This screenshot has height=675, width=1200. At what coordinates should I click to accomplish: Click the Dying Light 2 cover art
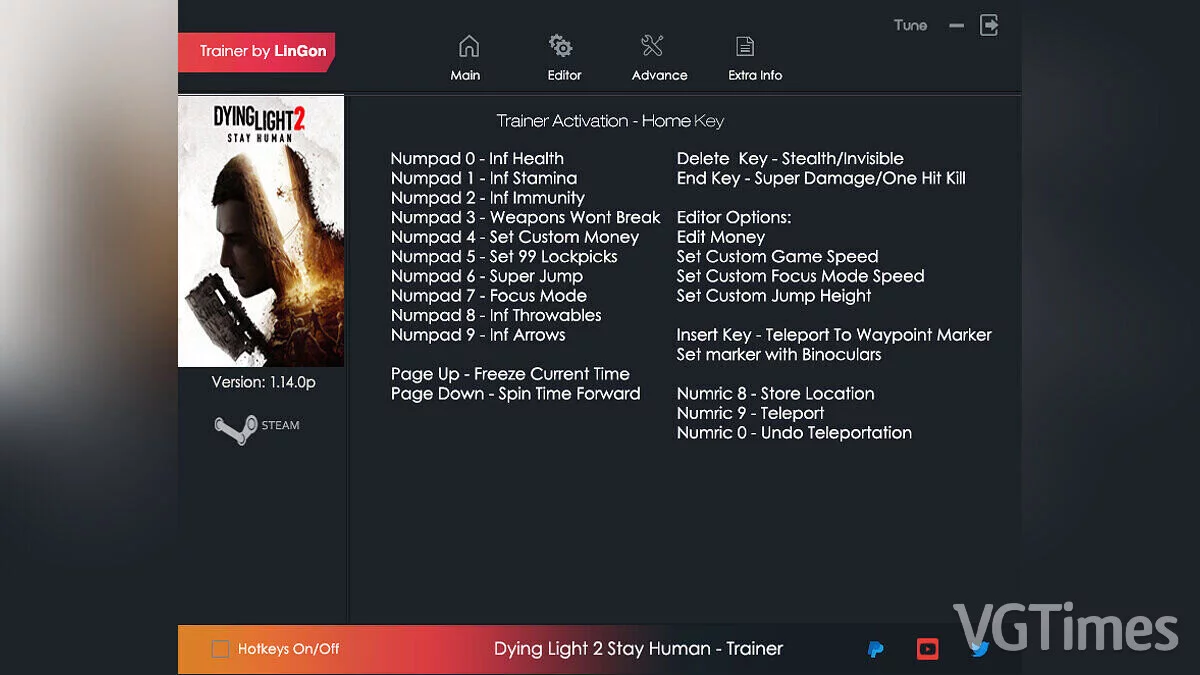260,230
